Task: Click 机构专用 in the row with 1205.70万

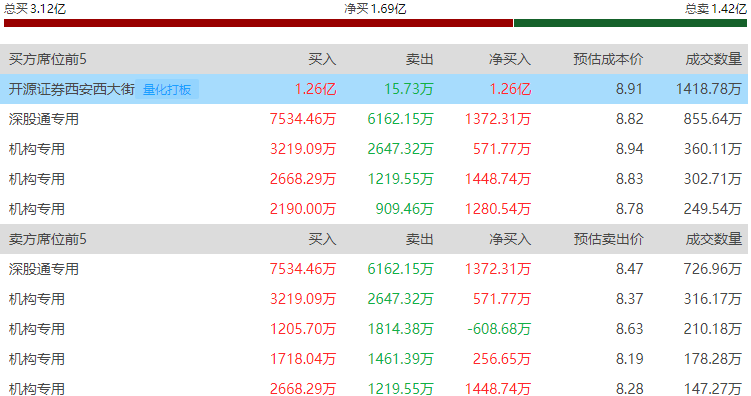Action: [36, 329]
